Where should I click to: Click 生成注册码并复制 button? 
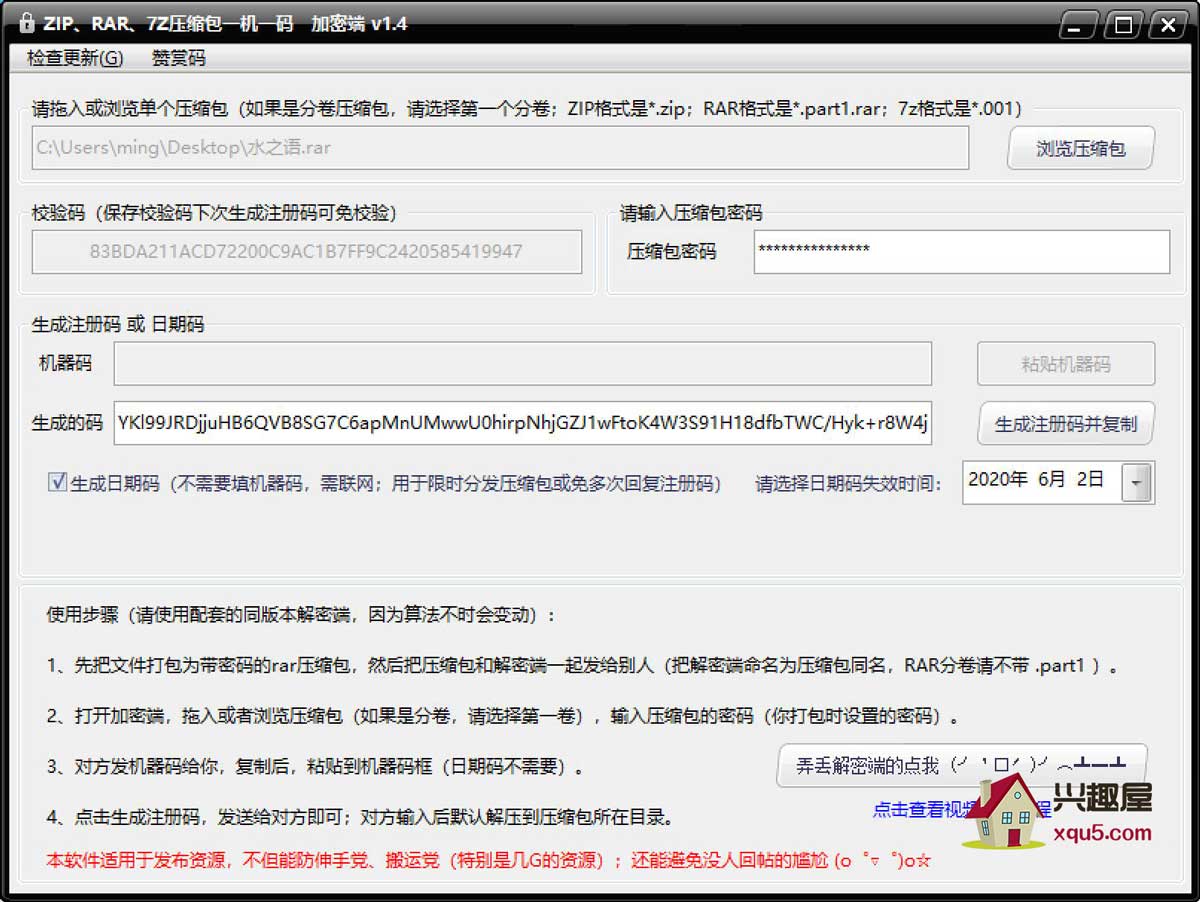point(1065,424)
